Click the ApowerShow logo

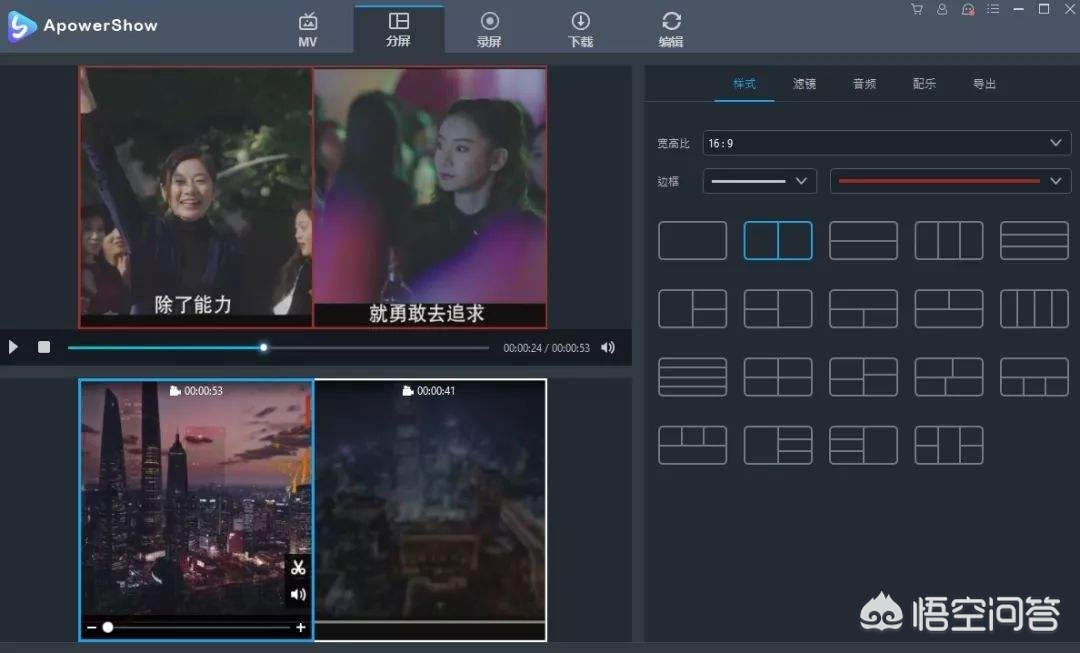(x=83, y=26)
